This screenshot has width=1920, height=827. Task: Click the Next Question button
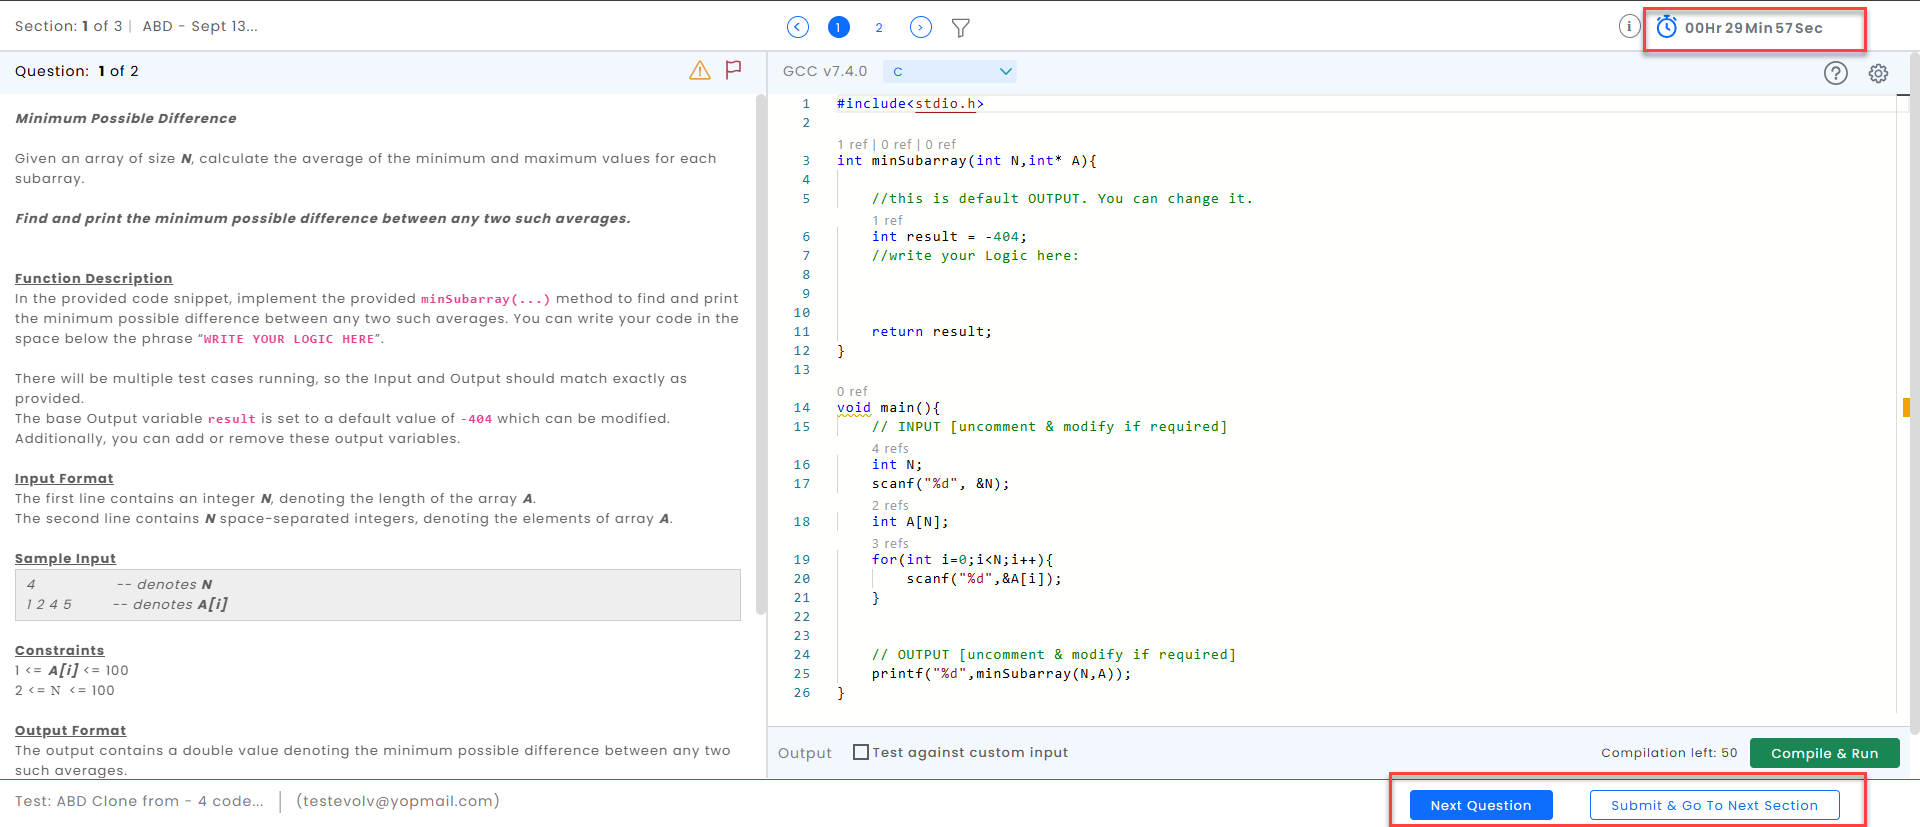pos(1480,805)
